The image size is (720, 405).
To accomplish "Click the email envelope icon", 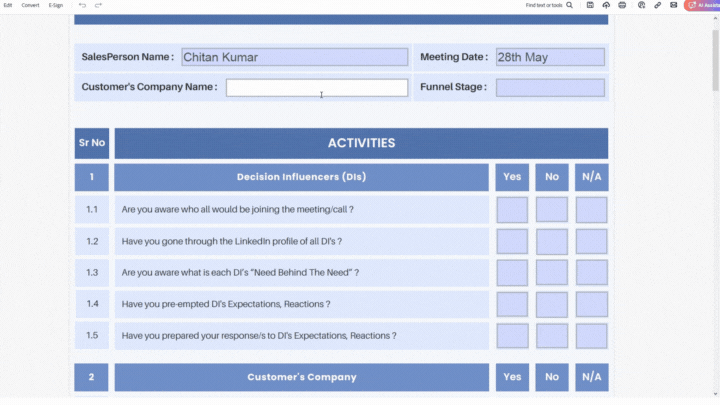I will point(673,5).
